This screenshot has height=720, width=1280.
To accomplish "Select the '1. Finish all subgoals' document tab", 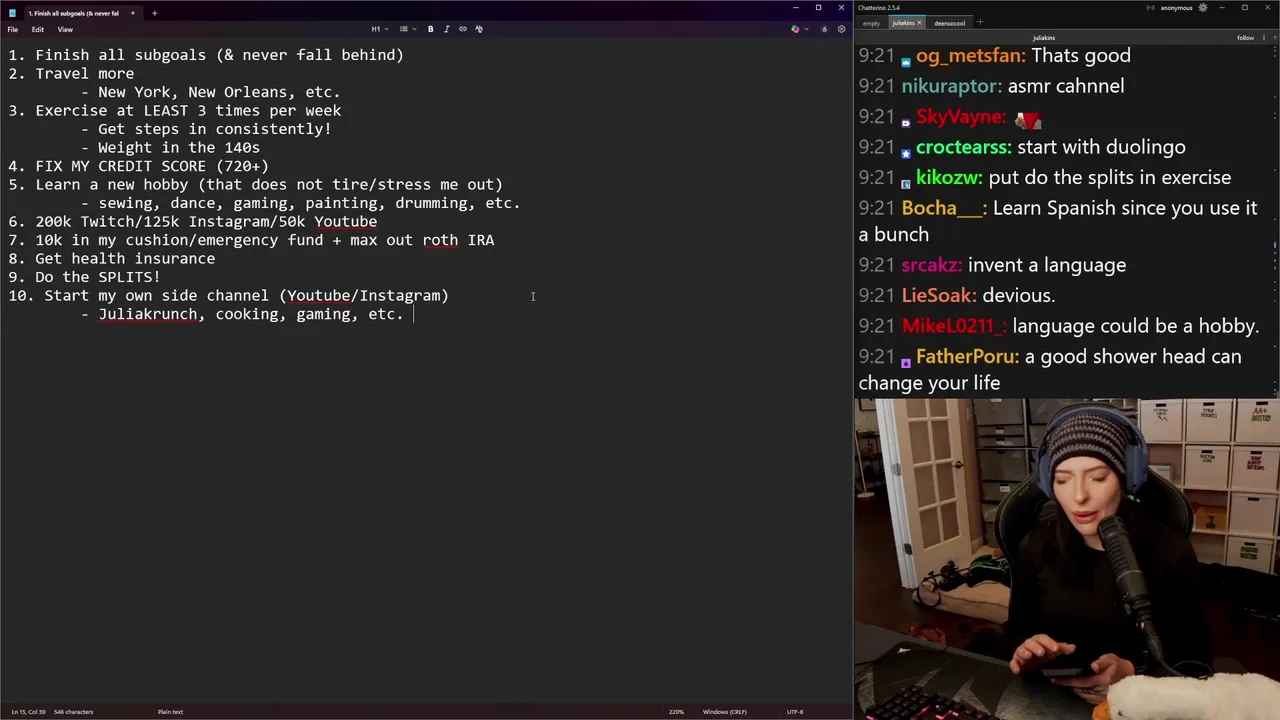I will point(75,13).
